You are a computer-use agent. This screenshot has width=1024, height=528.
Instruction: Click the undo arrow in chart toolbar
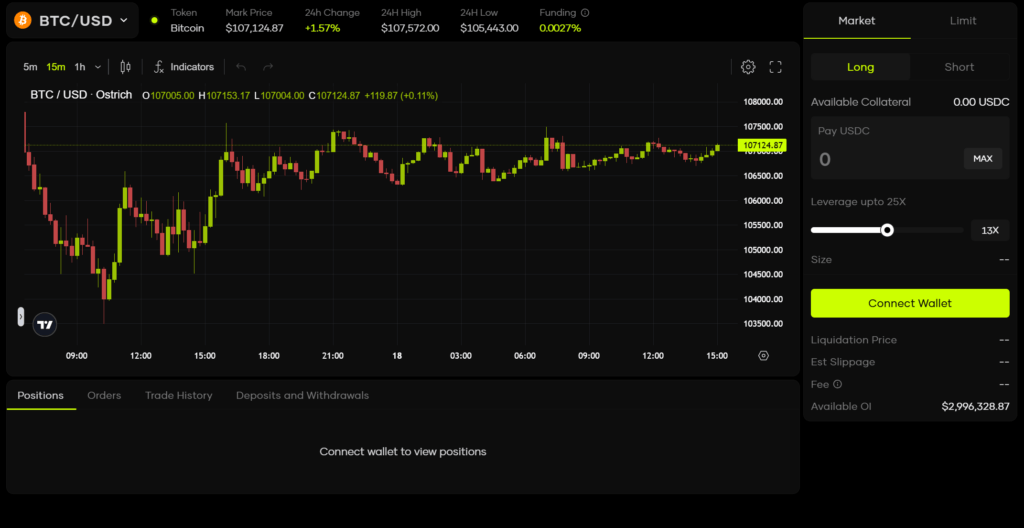pyautogui.click(x=241, y=67)
